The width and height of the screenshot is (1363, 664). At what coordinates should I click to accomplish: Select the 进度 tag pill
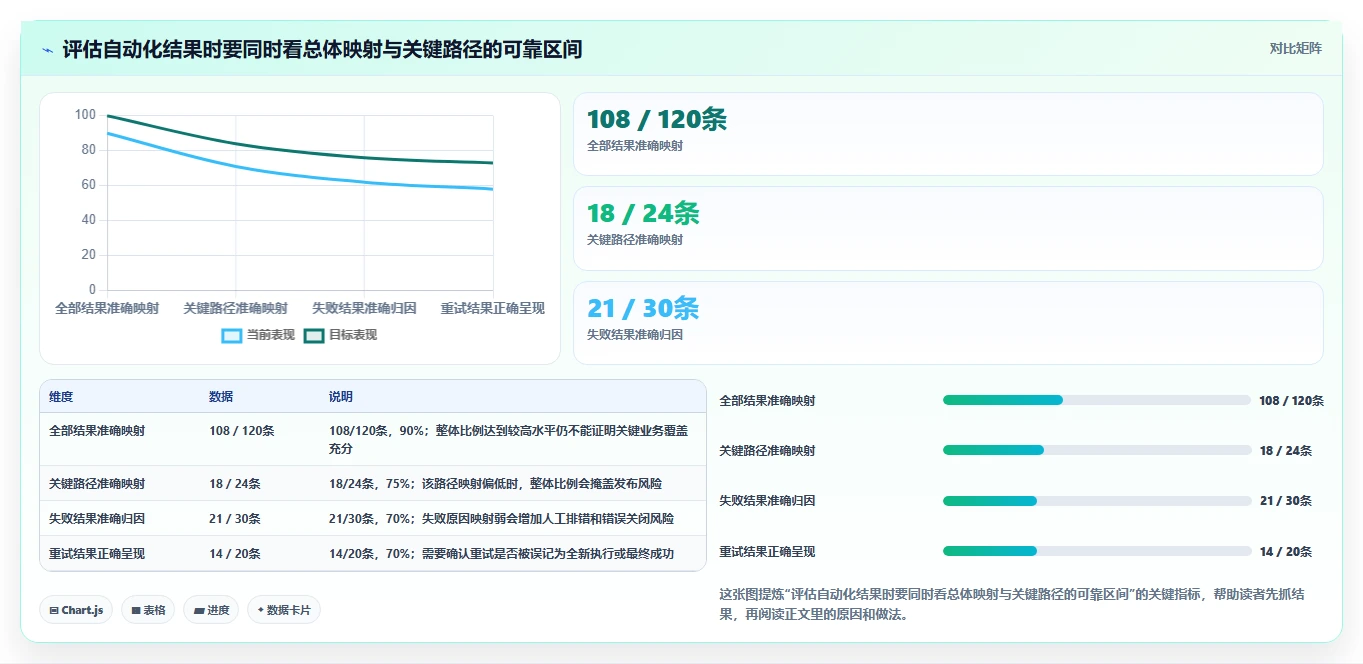pos(211,610)
